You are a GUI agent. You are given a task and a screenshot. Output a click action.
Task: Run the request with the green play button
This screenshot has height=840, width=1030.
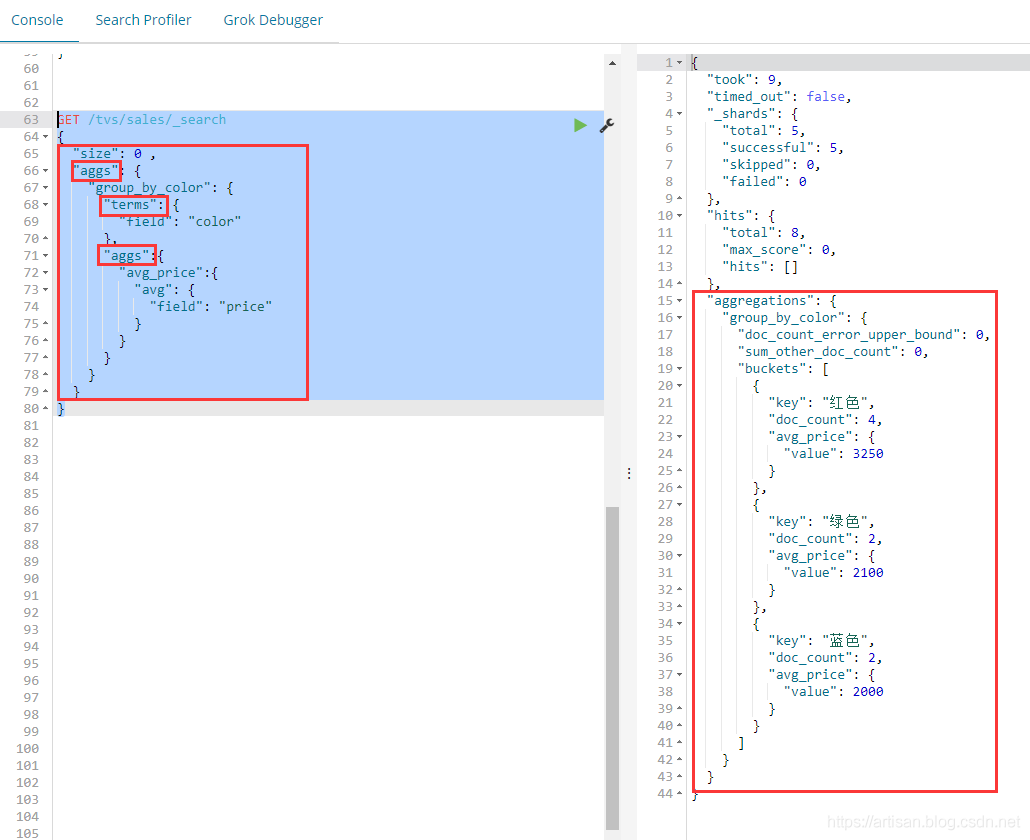[x=580, y=125]
